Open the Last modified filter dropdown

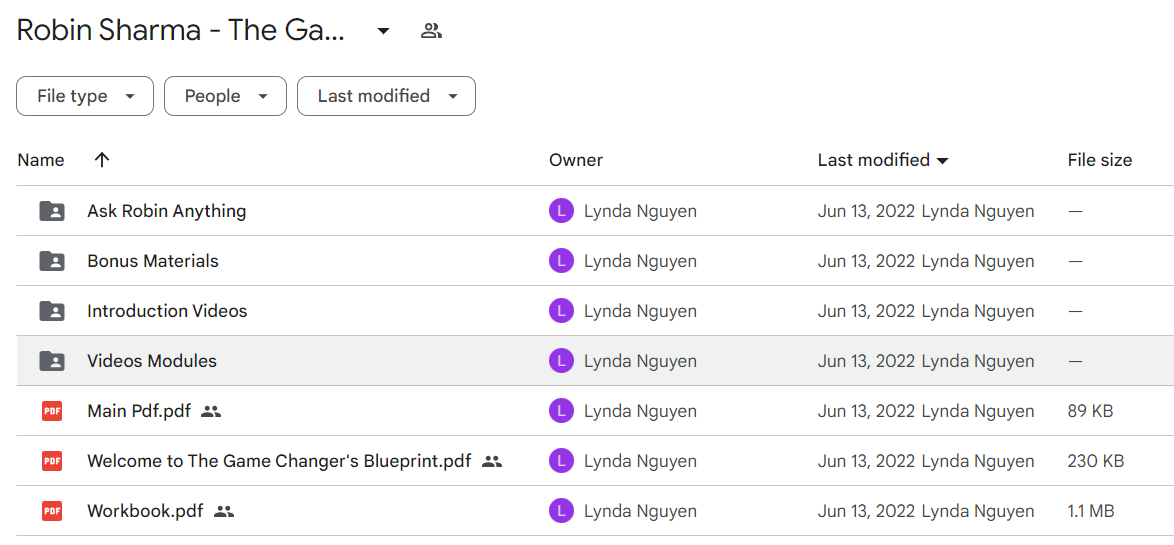tap(386, 96)
